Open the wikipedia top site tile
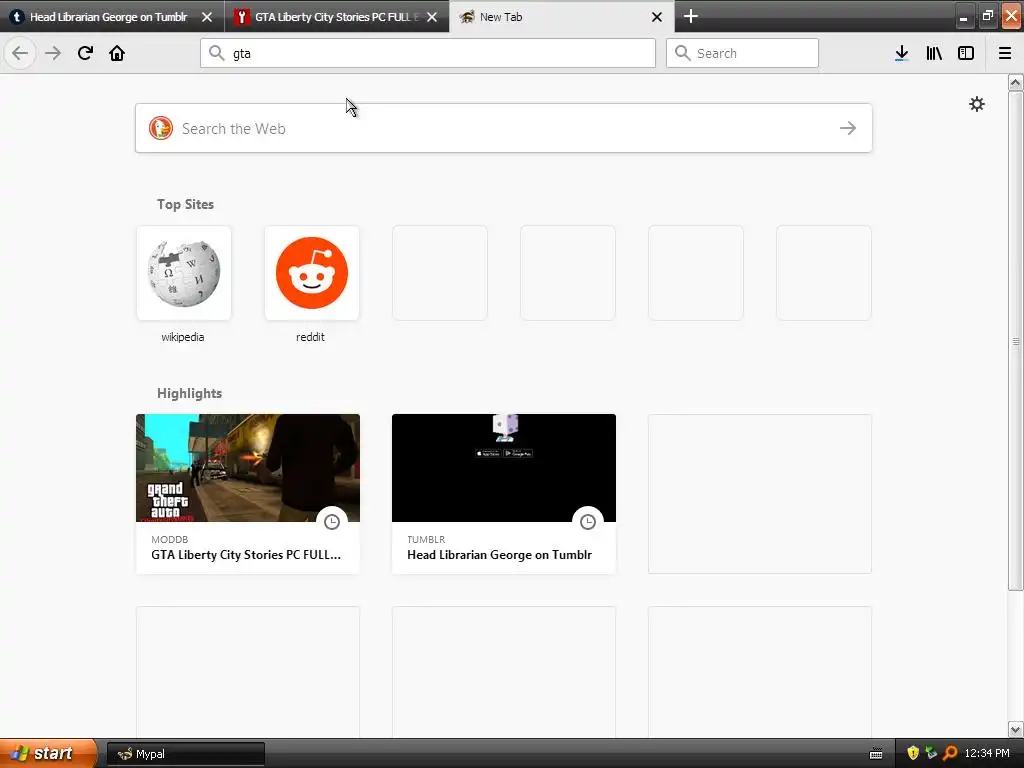This screenshot has width=1024, height=768. 184,273
